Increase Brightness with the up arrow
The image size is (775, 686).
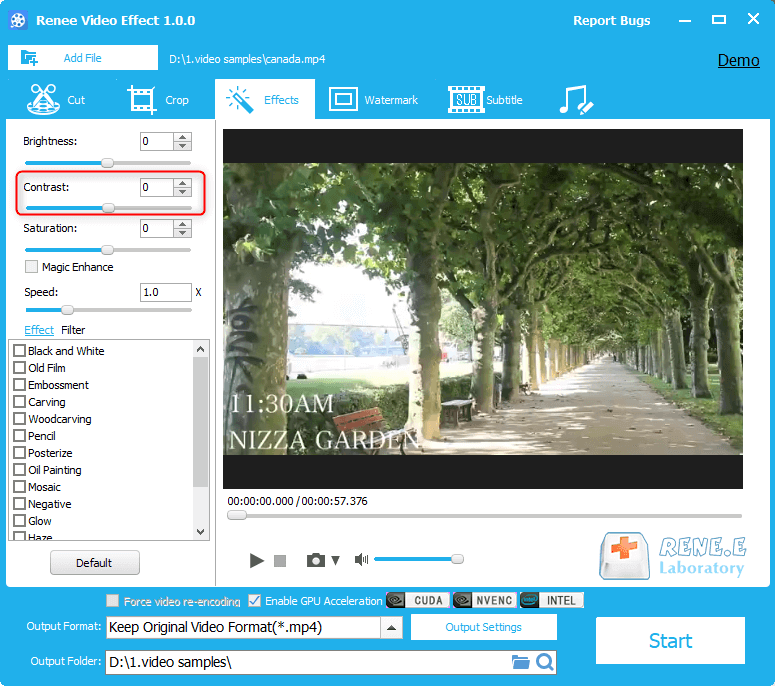(182, 137)
